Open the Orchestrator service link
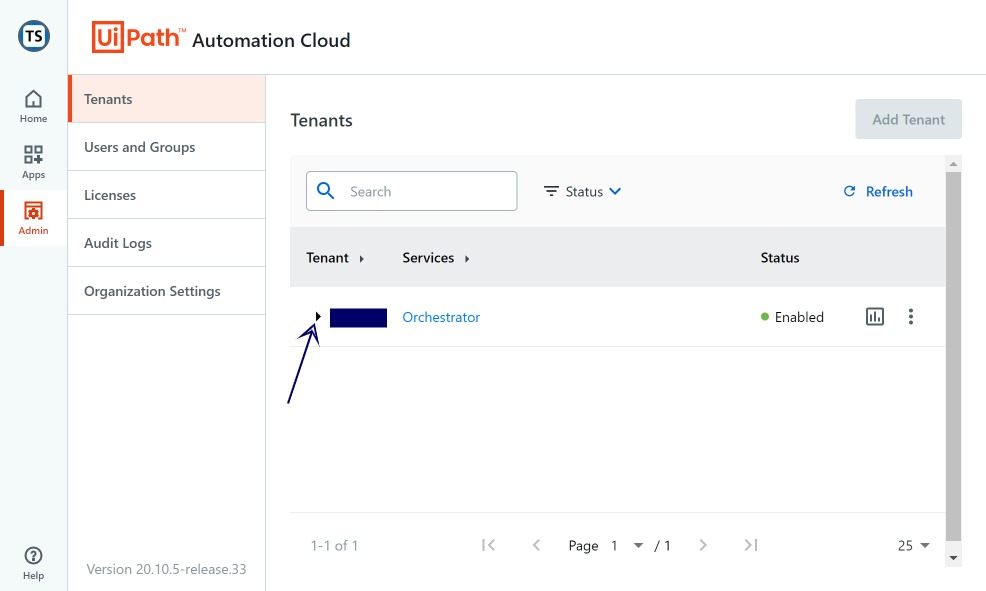This screenshot has width=986, height=591. (x=441, y=317)
